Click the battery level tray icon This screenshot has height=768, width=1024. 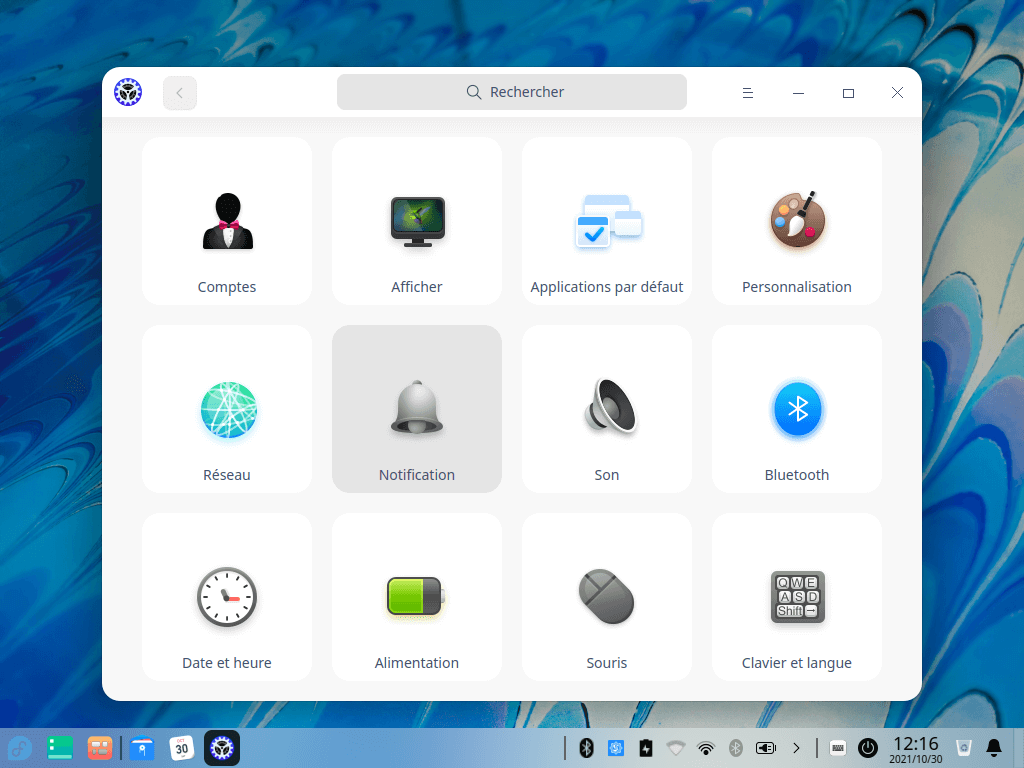coord(766,748)
